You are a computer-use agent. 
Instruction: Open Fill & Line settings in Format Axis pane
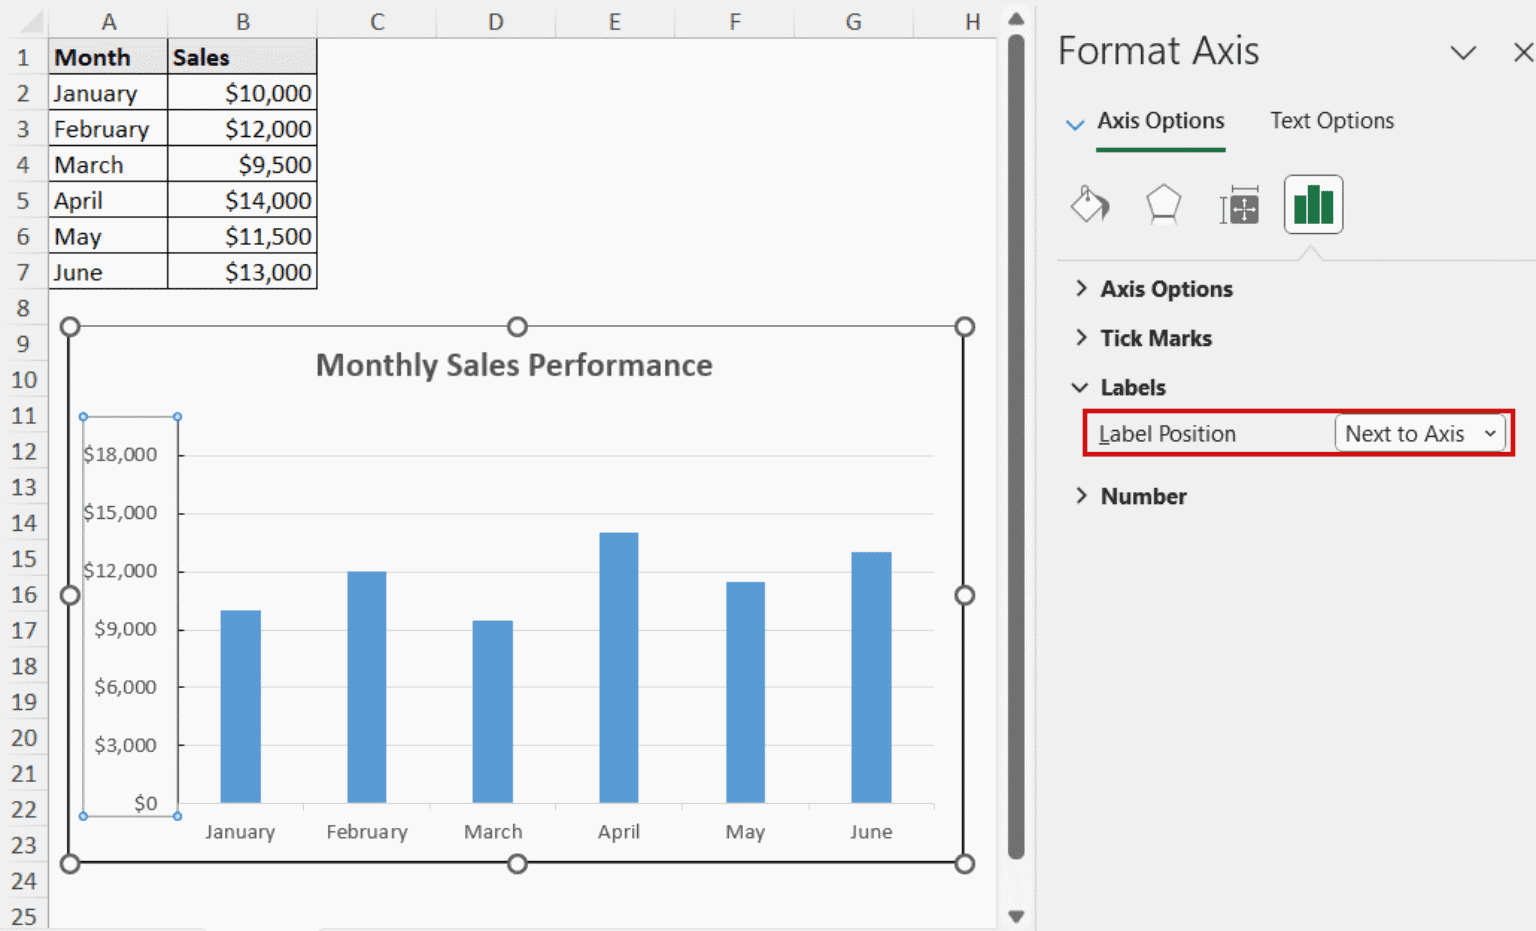[x=1089, y=204]
